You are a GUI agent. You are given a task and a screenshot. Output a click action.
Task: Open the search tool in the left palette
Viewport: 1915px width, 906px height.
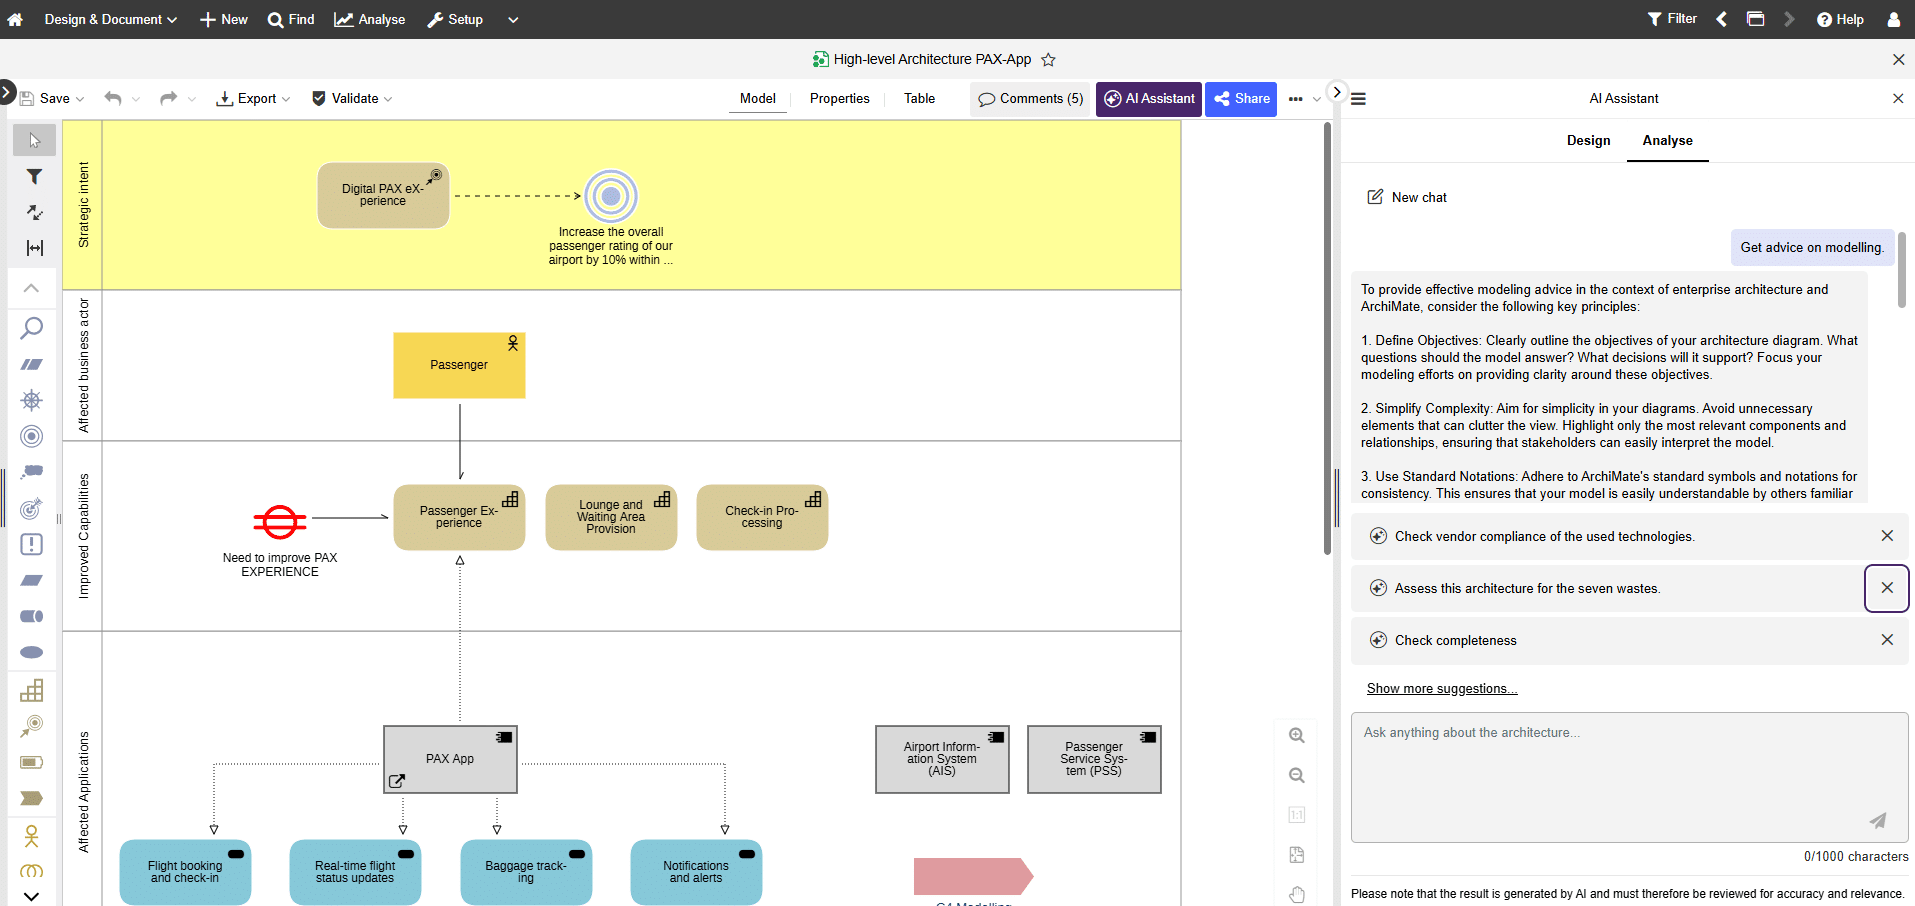33,327
